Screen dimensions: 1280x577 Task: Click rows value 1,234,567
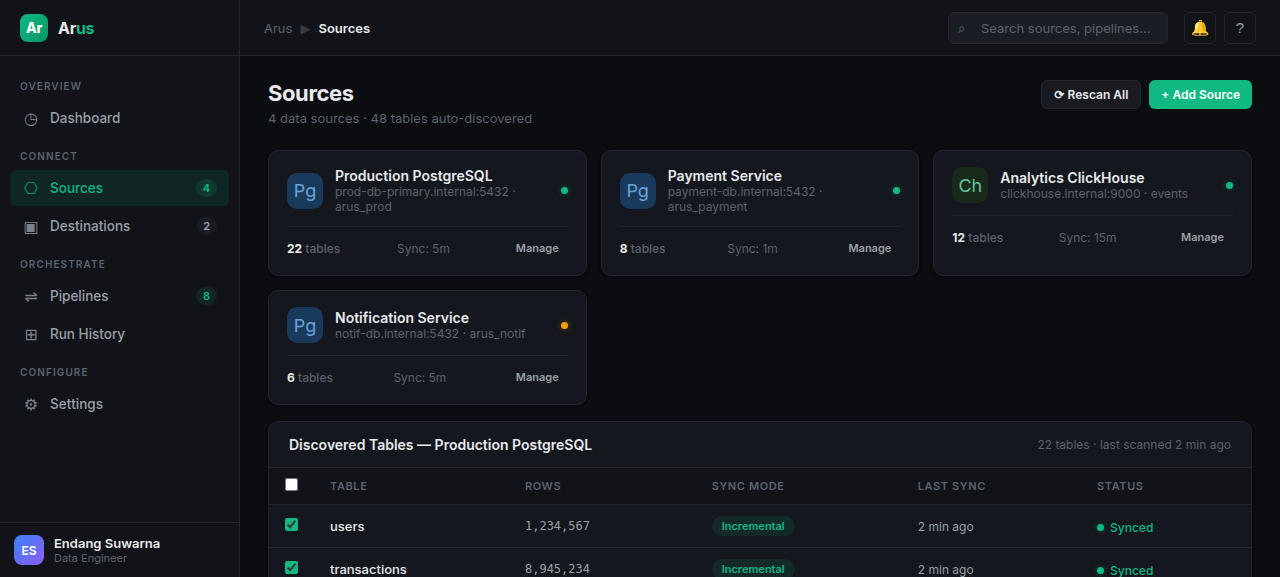pyautogui.click(x=557, y=527)
